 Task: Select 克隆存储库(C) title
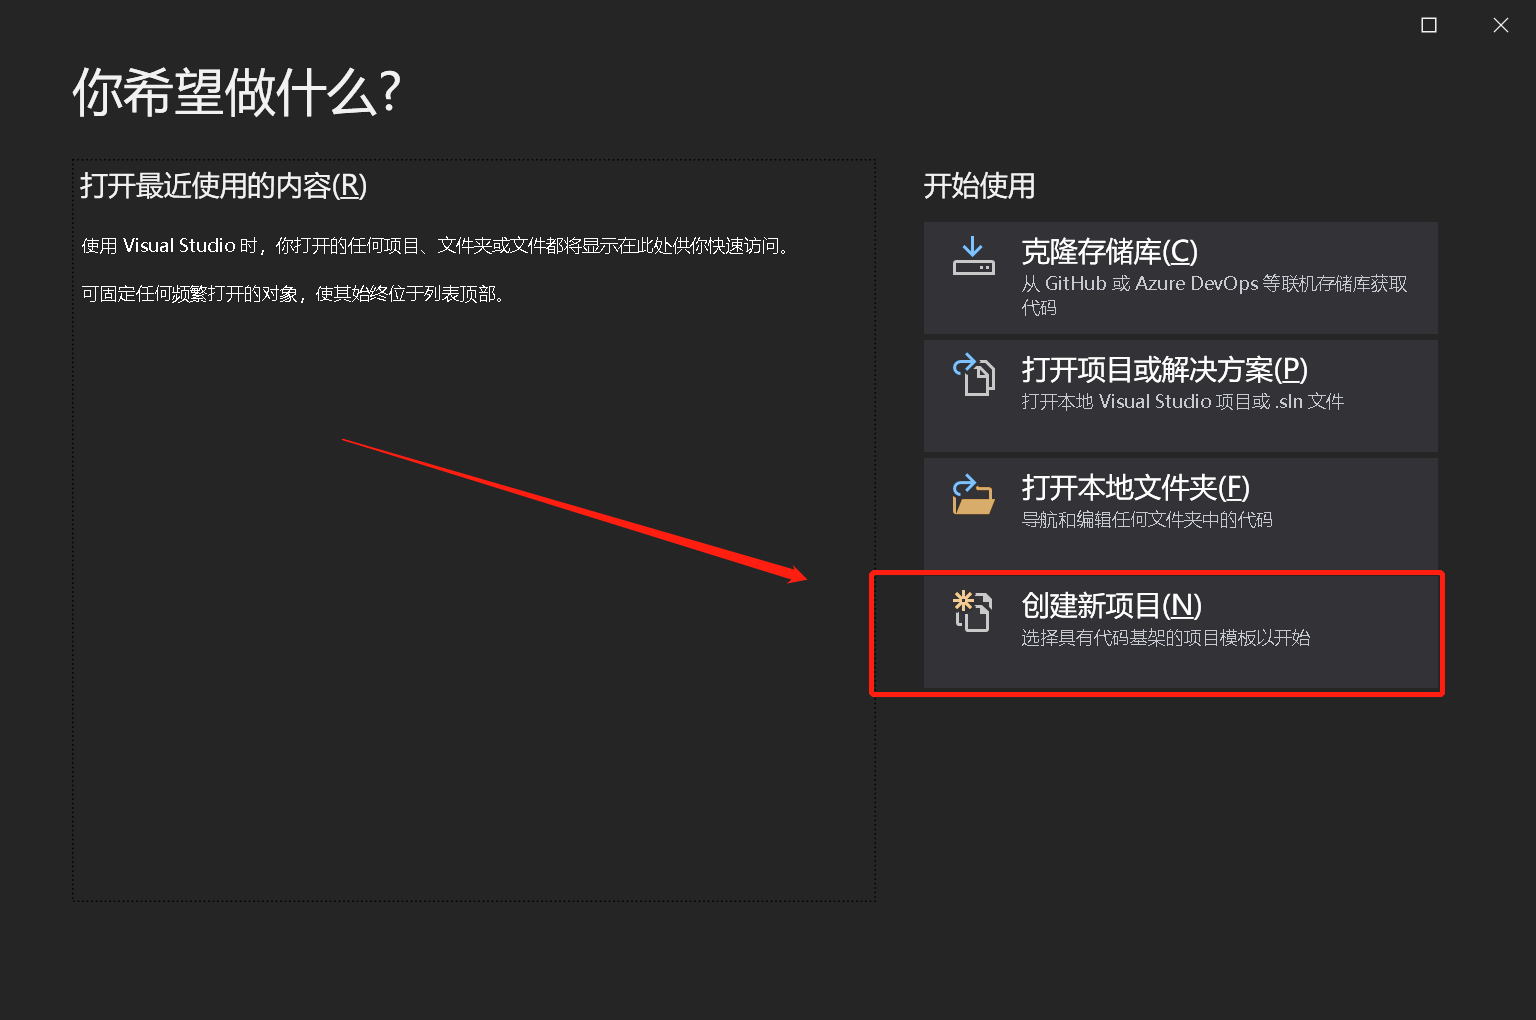pos(1109,252)
